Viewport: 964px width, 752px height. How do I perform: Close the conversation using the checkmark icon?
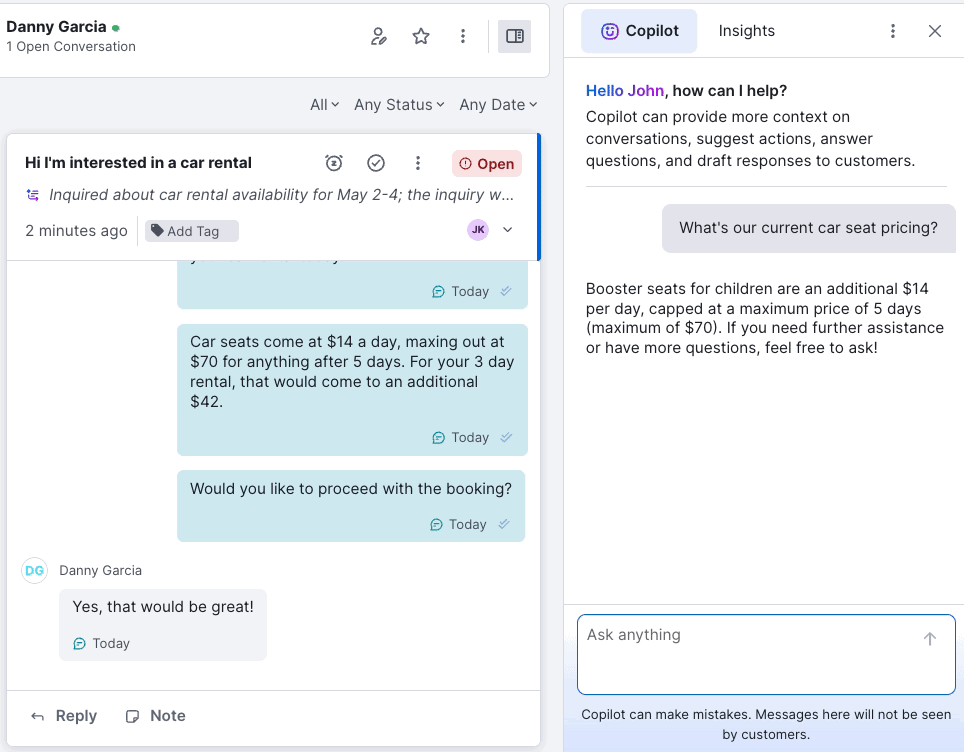tap(375, 163)
